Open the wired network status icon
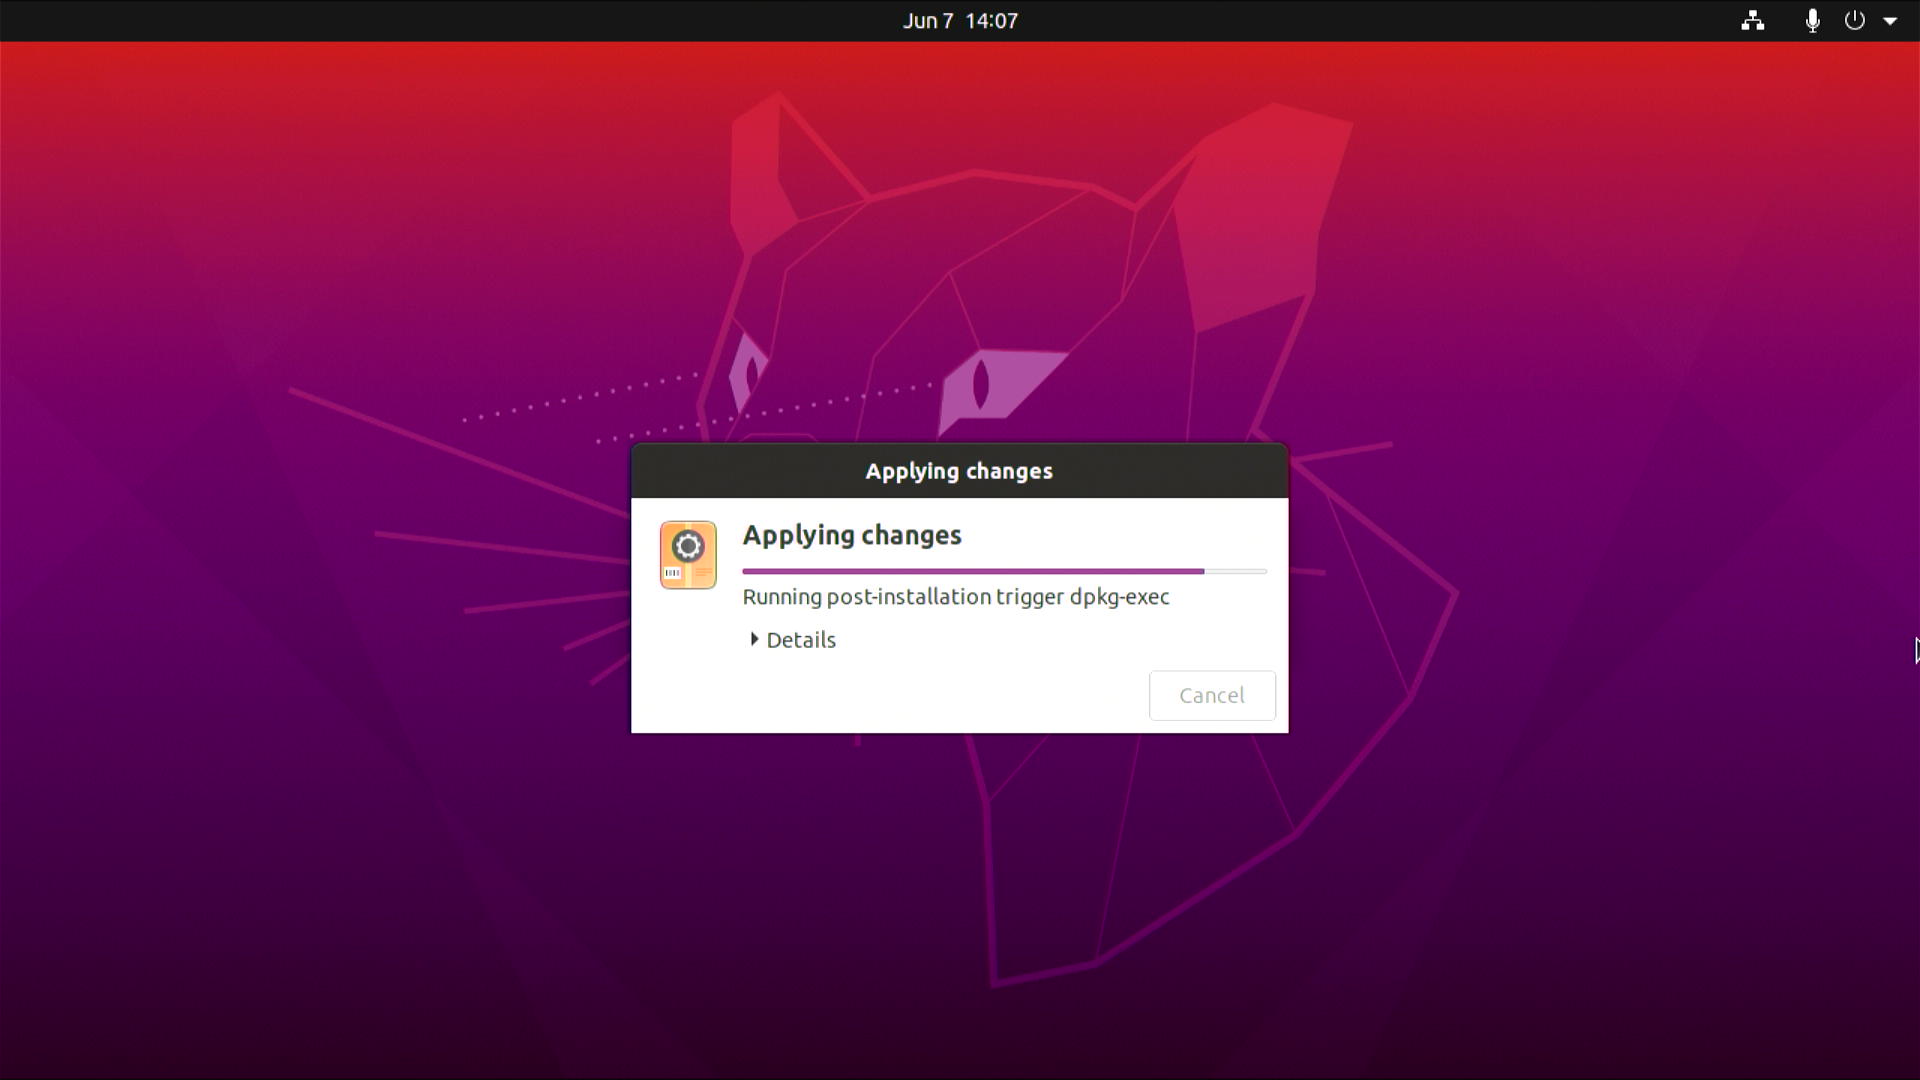Viewport: 1920px width, 1080px height. 1752,21
